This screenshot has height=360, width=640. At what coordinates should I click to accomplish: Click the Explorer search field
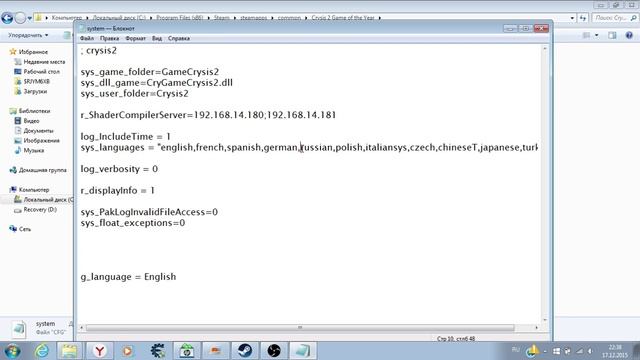(x=615, y=18)
